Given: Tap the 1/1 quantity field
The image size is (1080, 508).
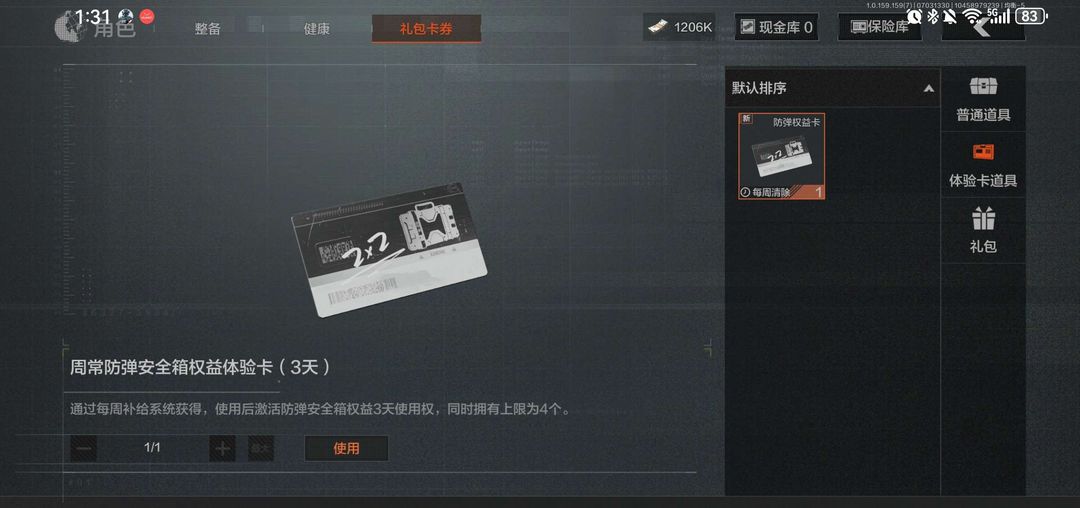Looking at the screenshot, I should [x=153, y=448].
